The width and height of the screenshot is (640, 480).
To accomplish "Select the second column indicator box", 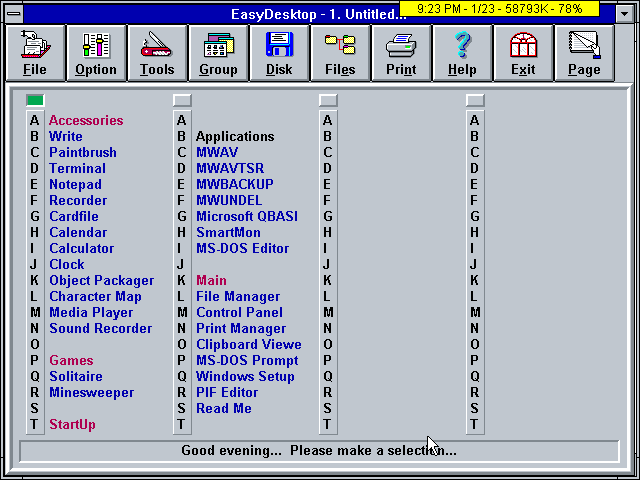I will click(182, 100).
